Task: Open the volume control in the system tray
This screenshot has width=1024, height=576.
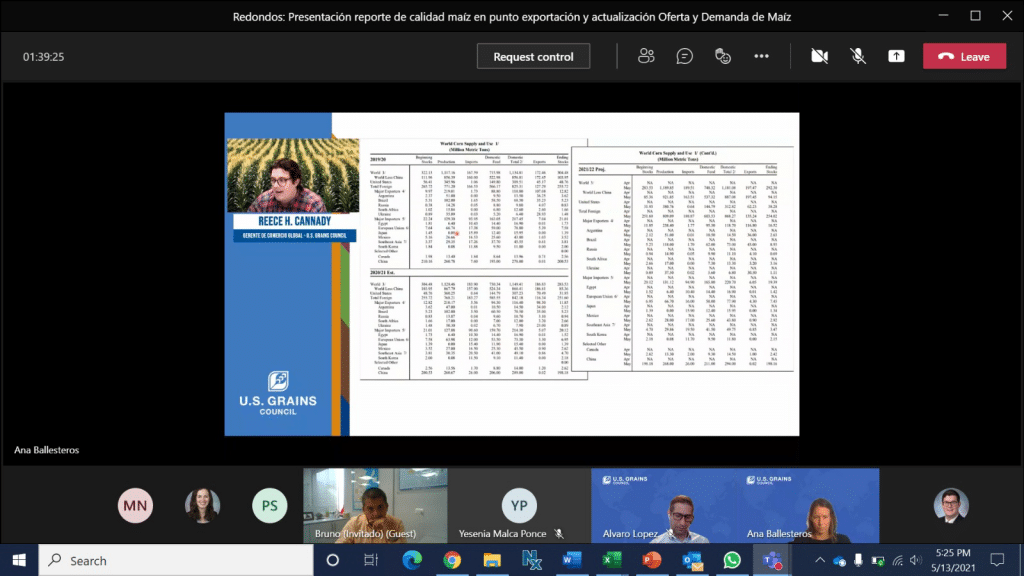Action: [916, 561]
